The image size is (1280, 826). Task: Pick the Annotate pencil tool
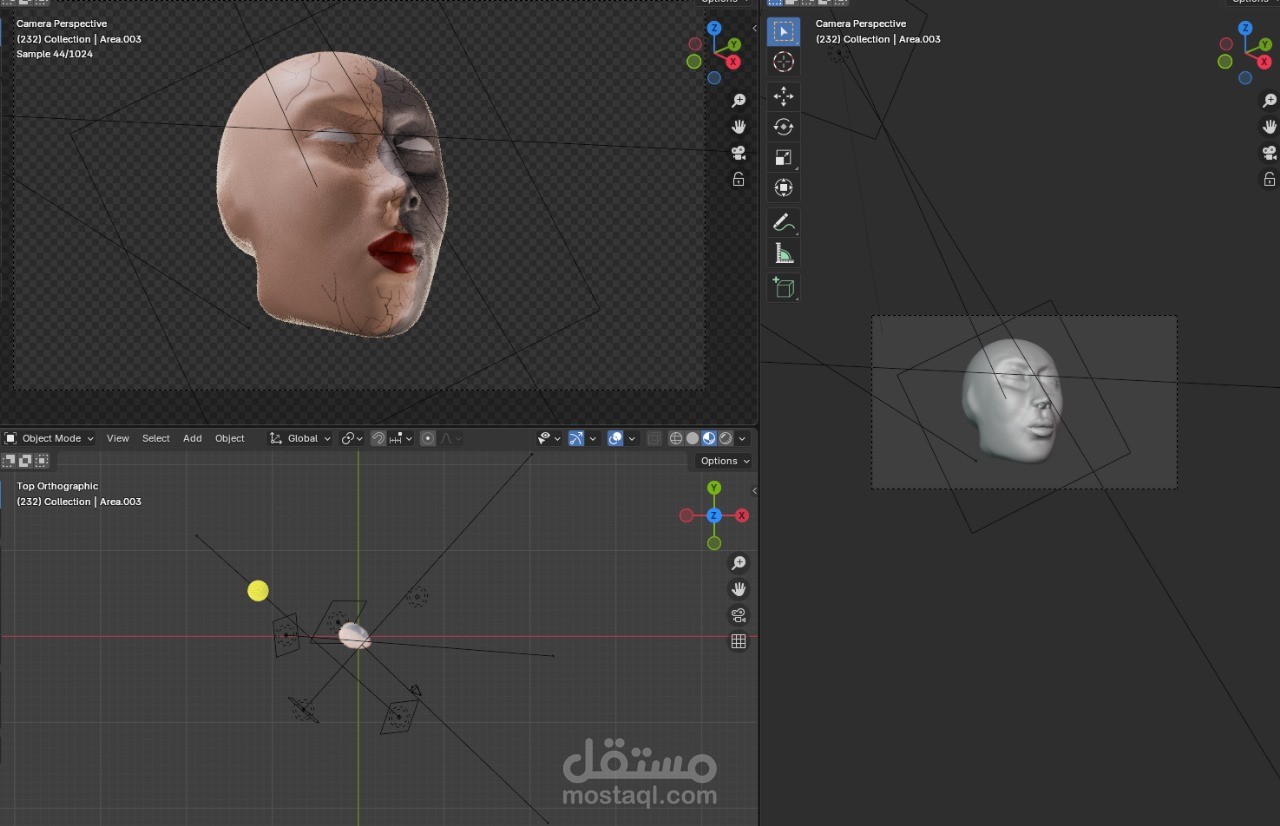pyautogui.click(x=783, y=222)
